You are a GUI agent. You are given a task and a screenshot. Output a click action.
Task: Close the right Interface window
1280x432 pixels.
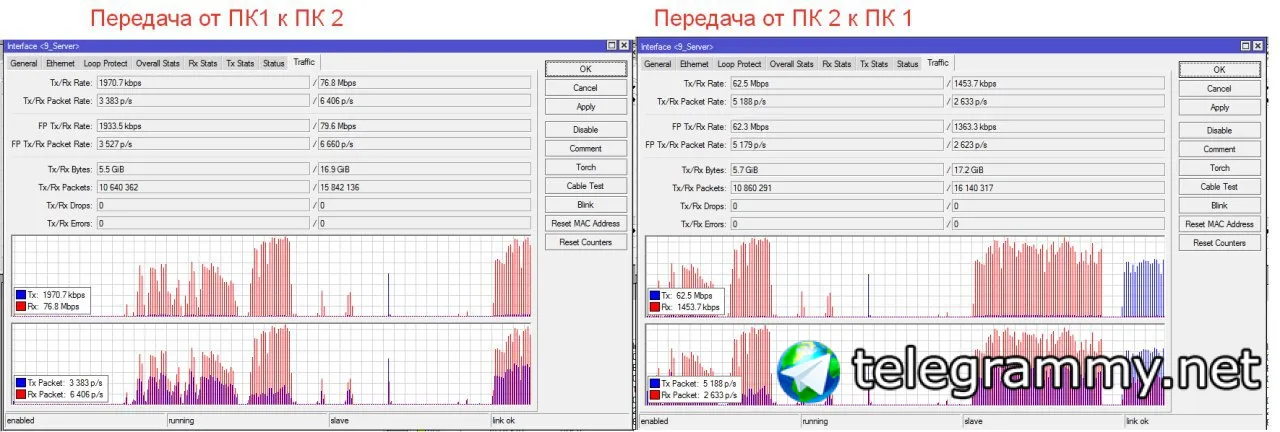pos(1258,47)
